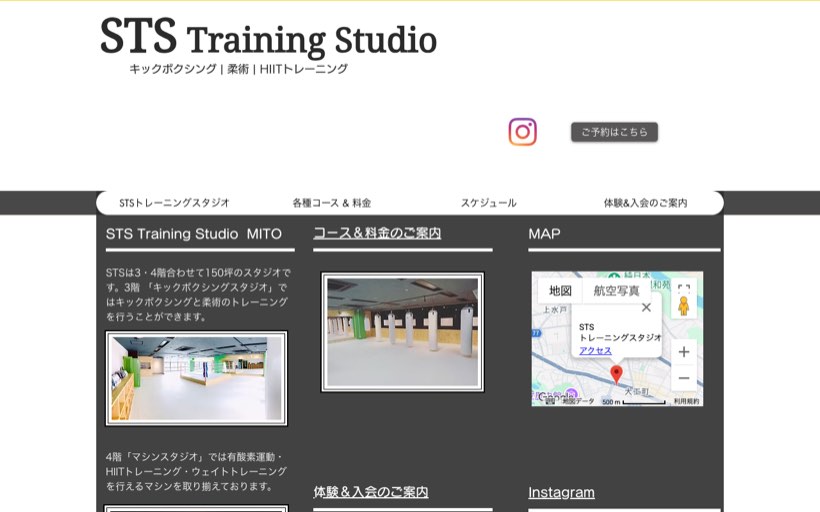Toggle fullscreen map view
The image size is (820, 512).
684,288
